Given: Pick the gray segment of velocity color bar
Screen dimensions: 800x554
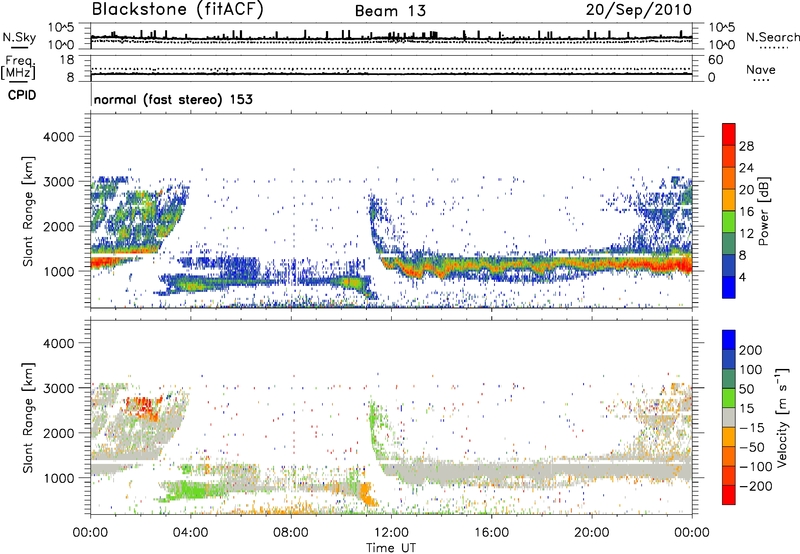Looking at the screenshot, I should (729, 417).
